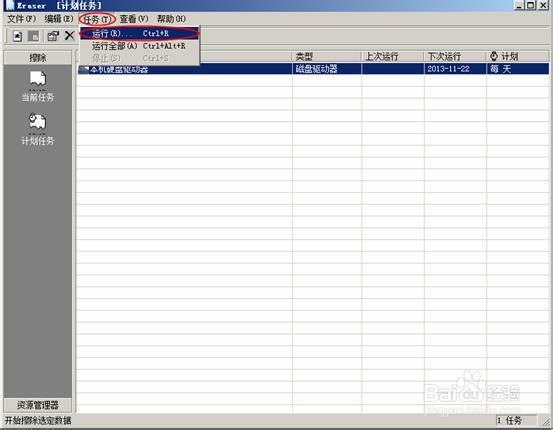Sort by the 下次运行 column header

click(x=455, y=56)
